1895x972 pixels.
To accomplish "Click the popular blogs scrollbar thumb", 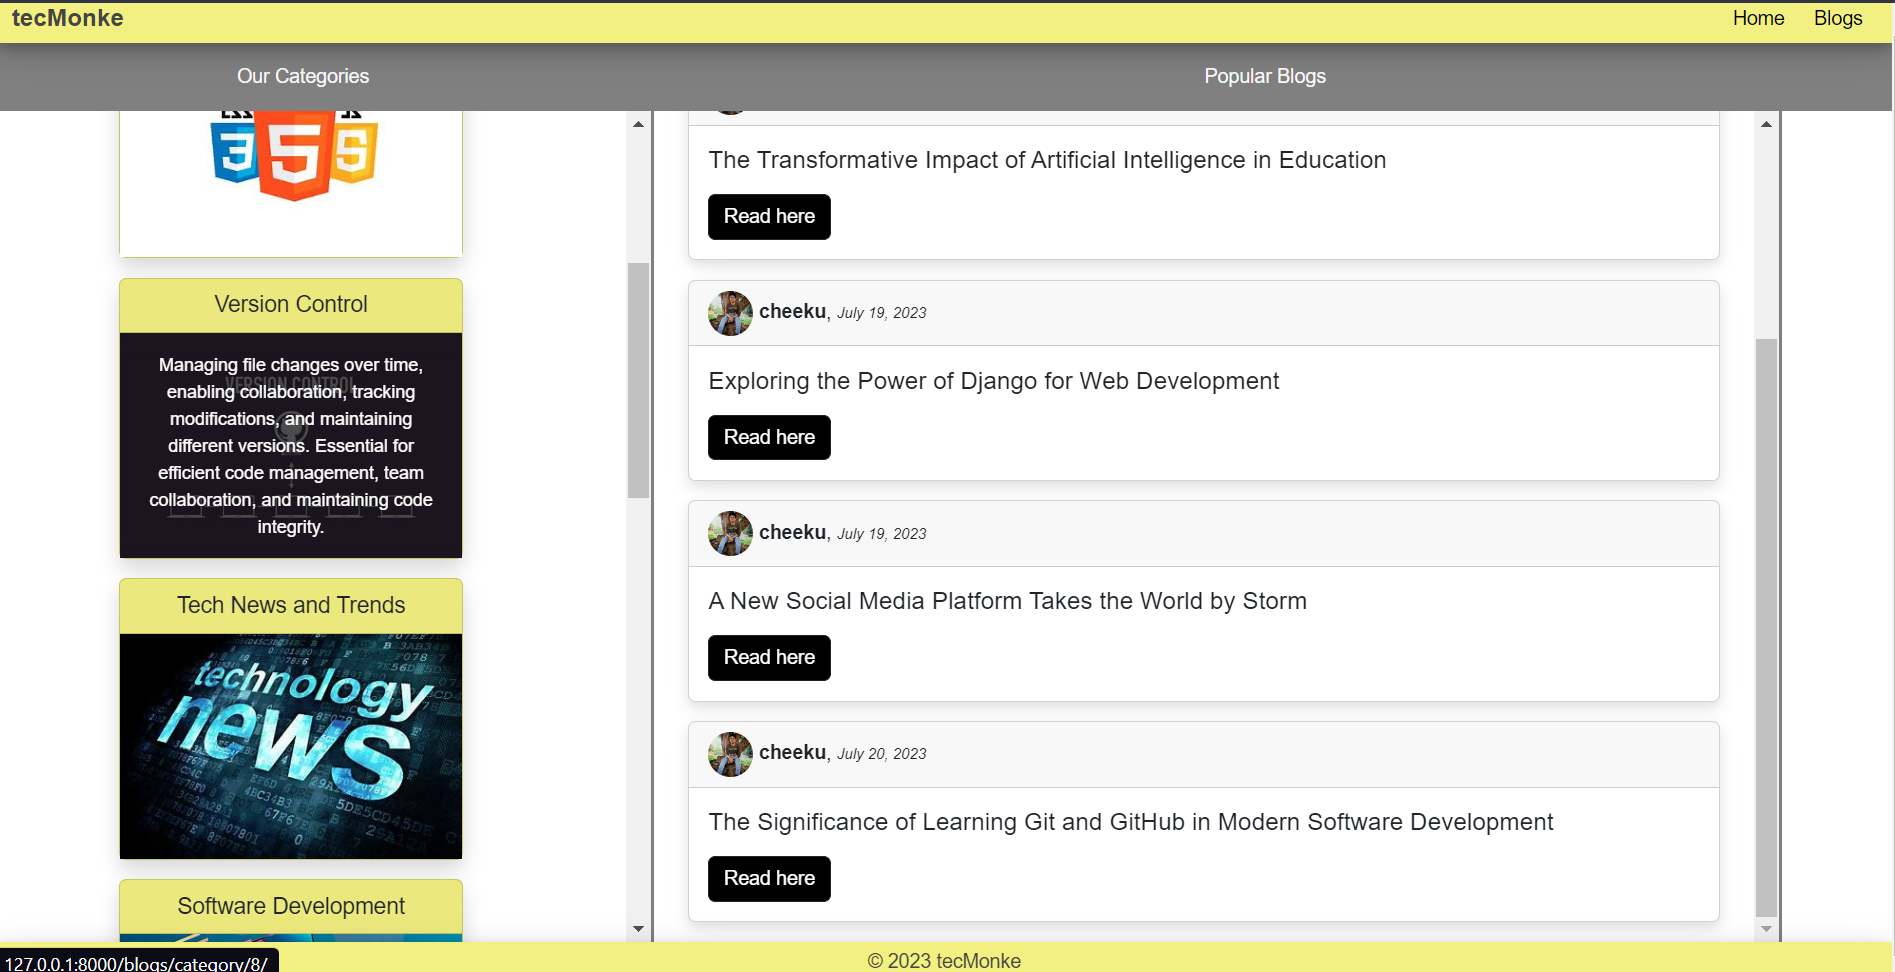I will click(1766, 627).
